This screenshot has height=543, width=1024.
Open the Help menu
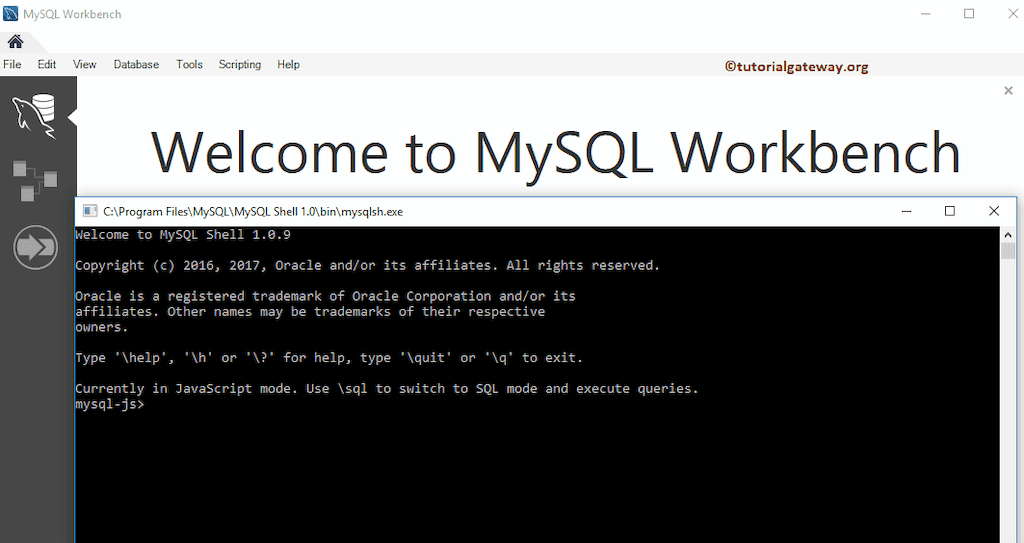pos(288,64)
